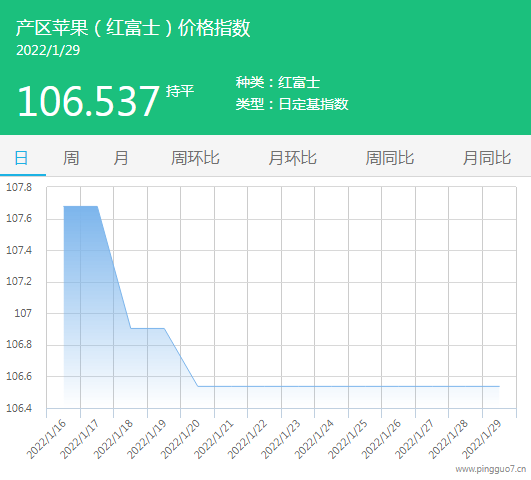Screen dimensions: 531x480
Task: Switch to the 周 weekly tab
Action: click(x=71, y=158)
